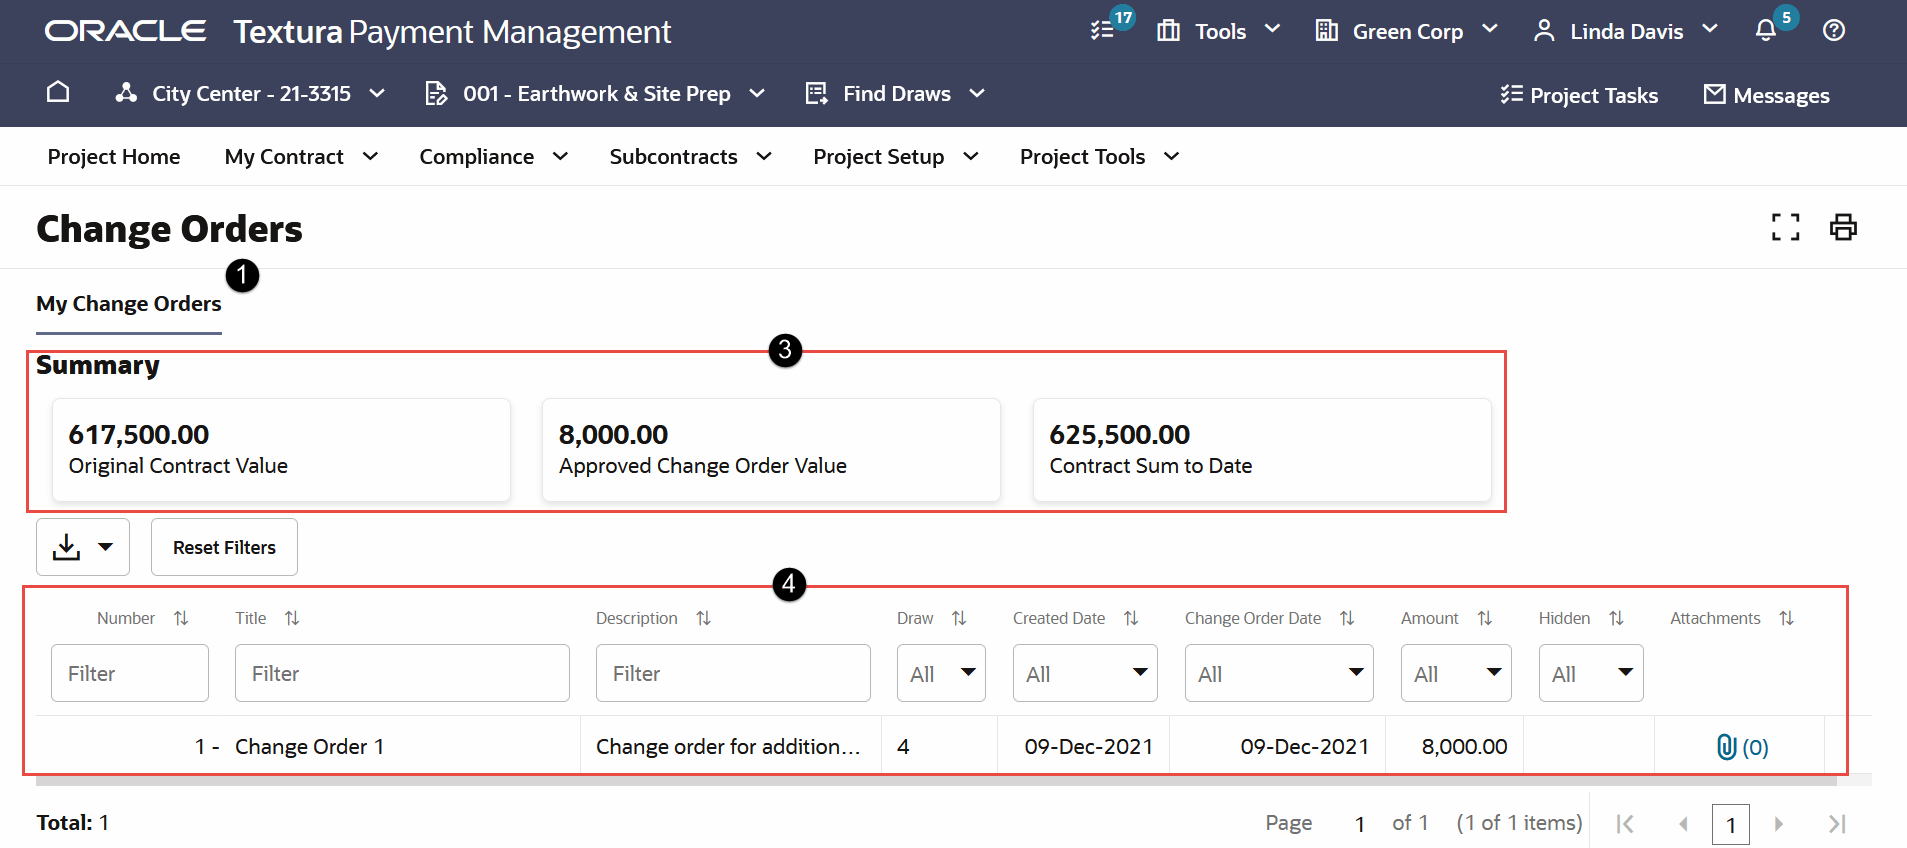Click the Original Contract Value summary card
This screenshot has width=1907, height=848.
[281, 450]
